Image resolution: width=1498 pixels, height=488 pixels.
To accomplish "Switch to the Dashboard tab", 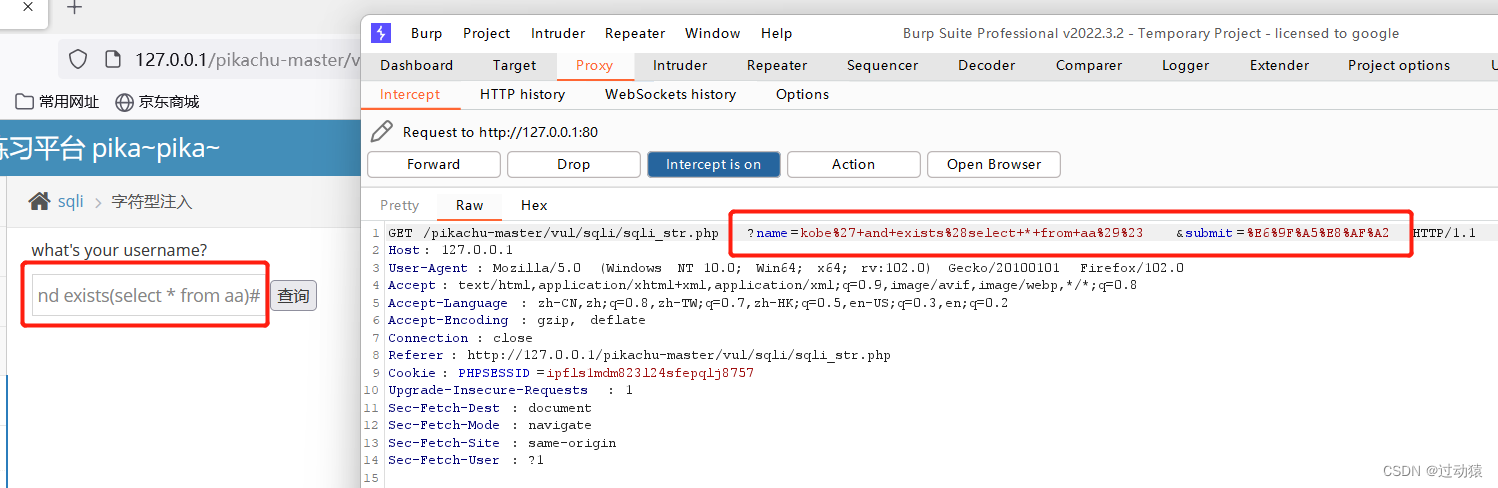I will 417,65.
